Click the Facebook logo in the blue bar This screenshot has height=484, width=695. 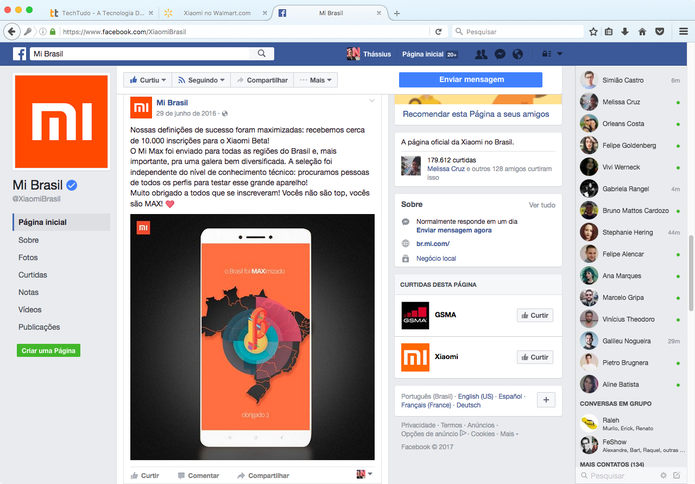point(19,54)
